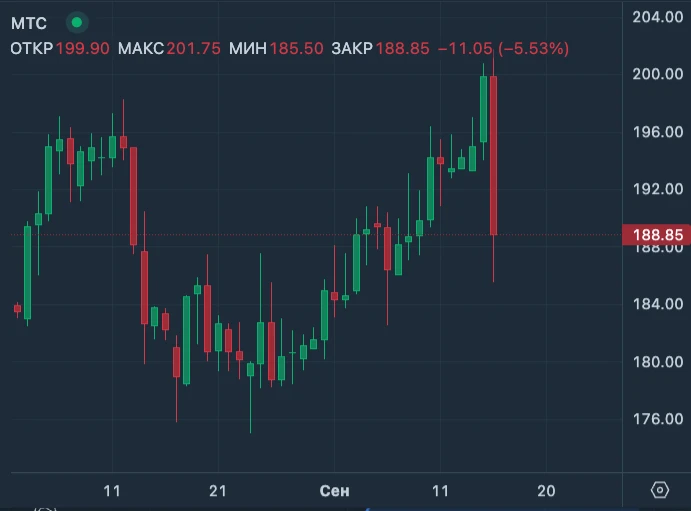Click the ЗАКР value 188.85
691x511 pixels.
tap(402, 48)
